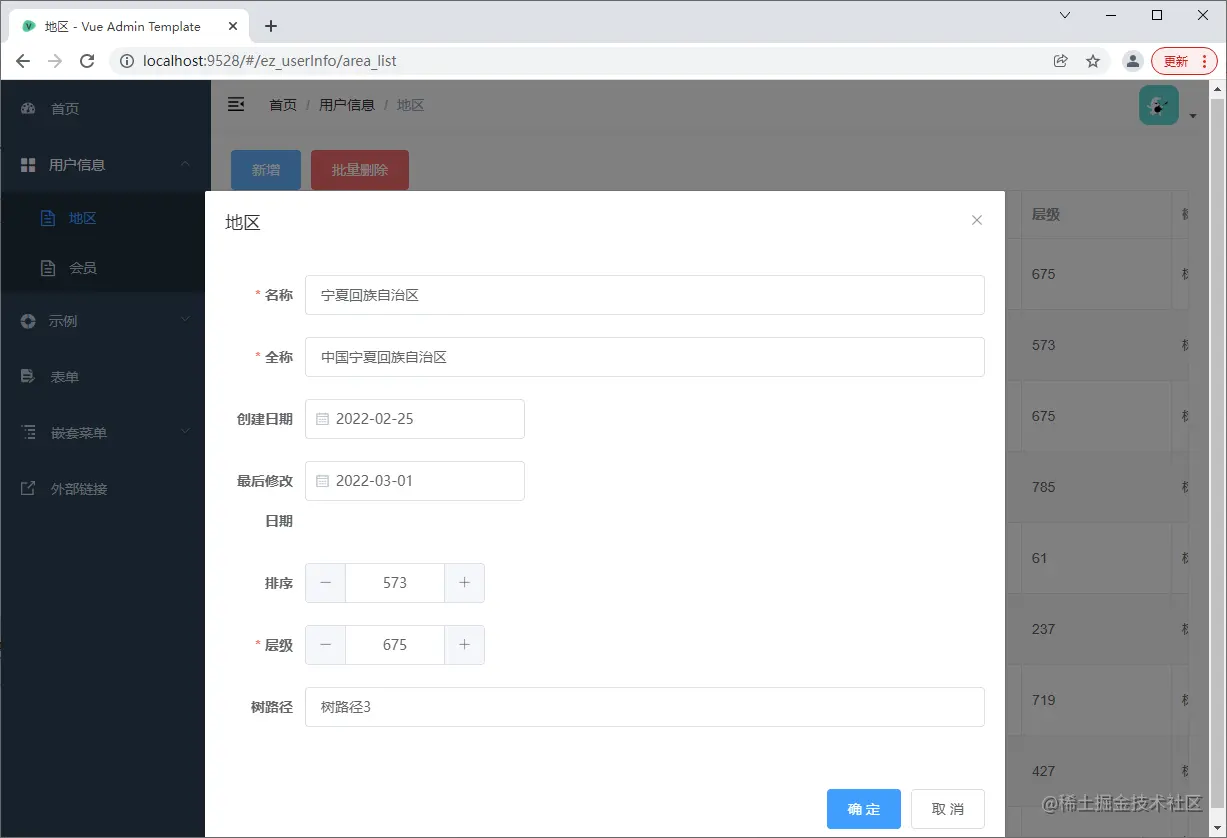Screen dimensions: 1227x838
Task: Select 会员 in the sidebar submenu
Action: pyautogui.click(x=105, y=268)
